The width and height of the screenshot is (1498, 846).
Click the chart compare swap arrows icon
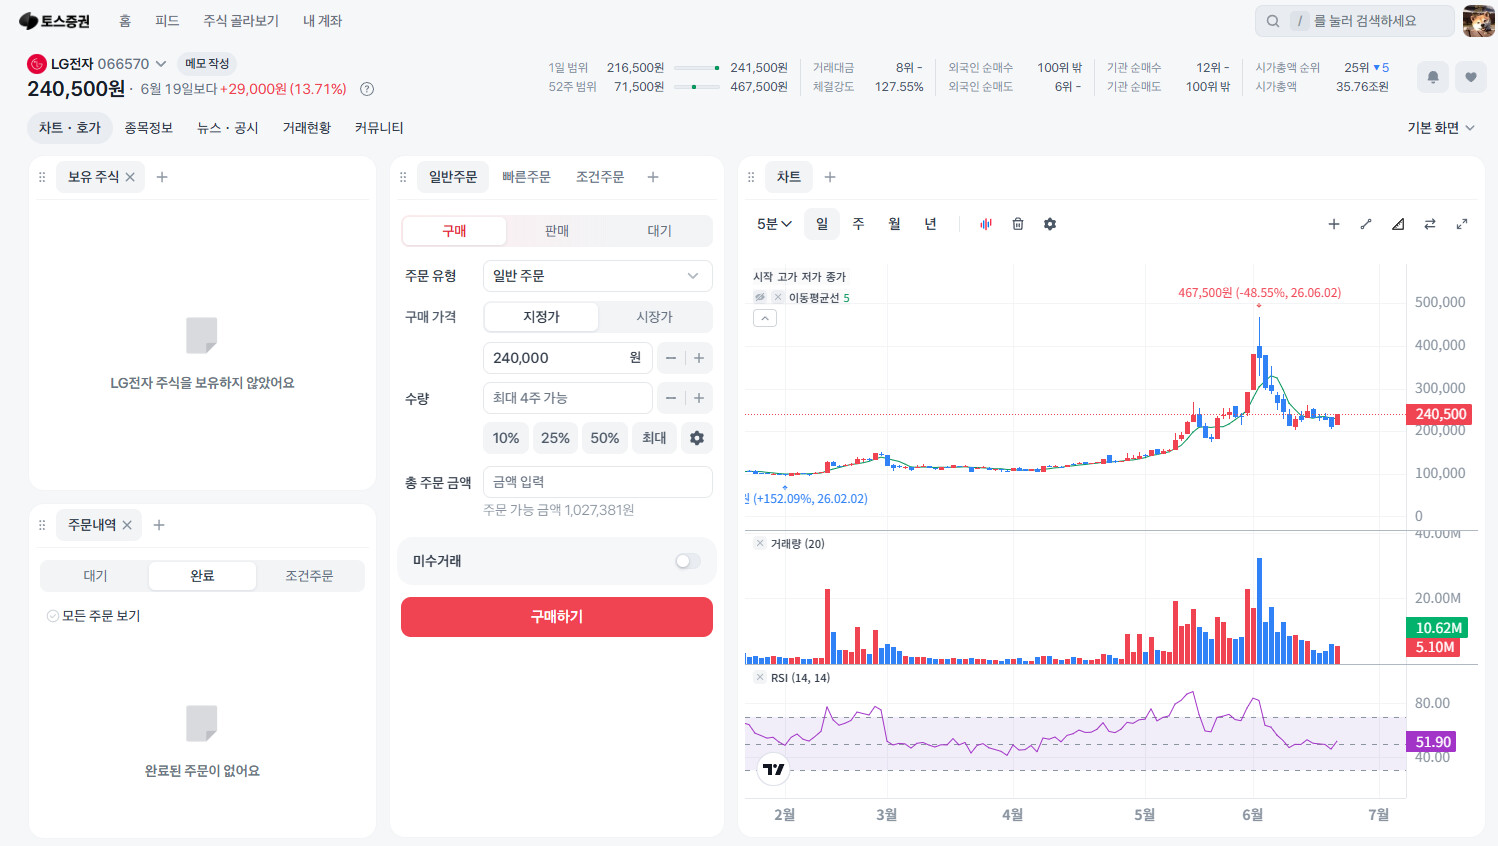[x=1430, y=224]
